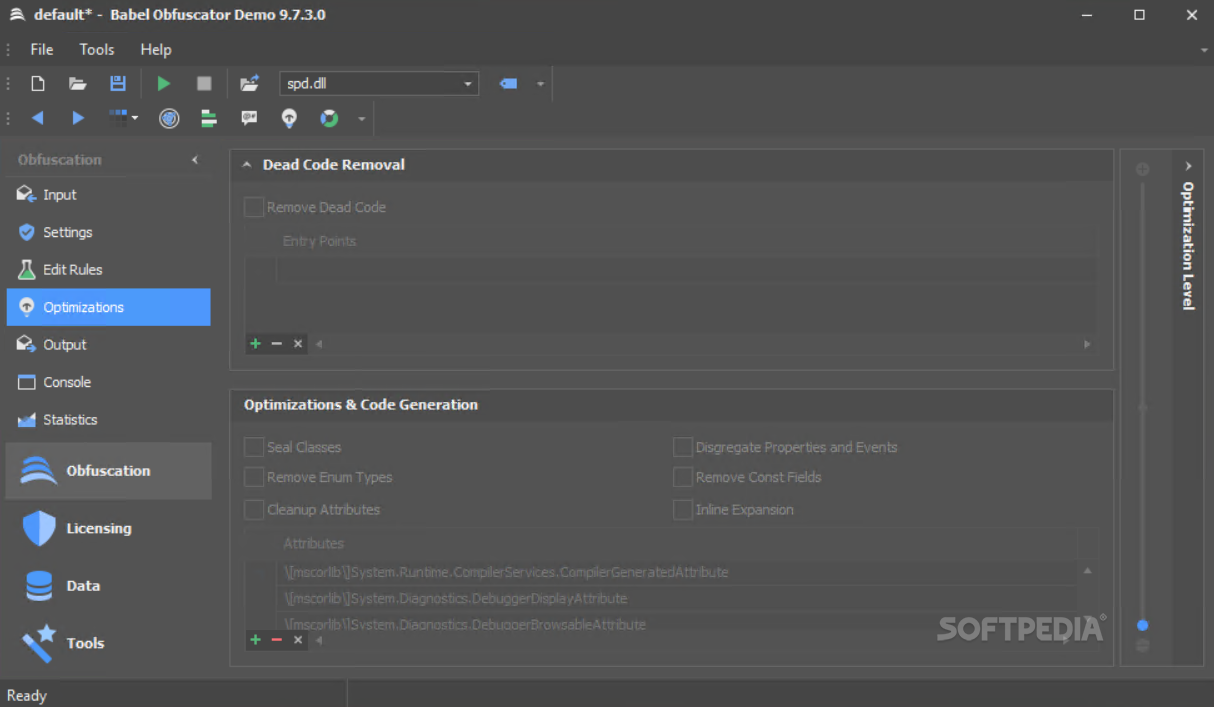Enable Inline Expansion checkbox

pos(683,509)
